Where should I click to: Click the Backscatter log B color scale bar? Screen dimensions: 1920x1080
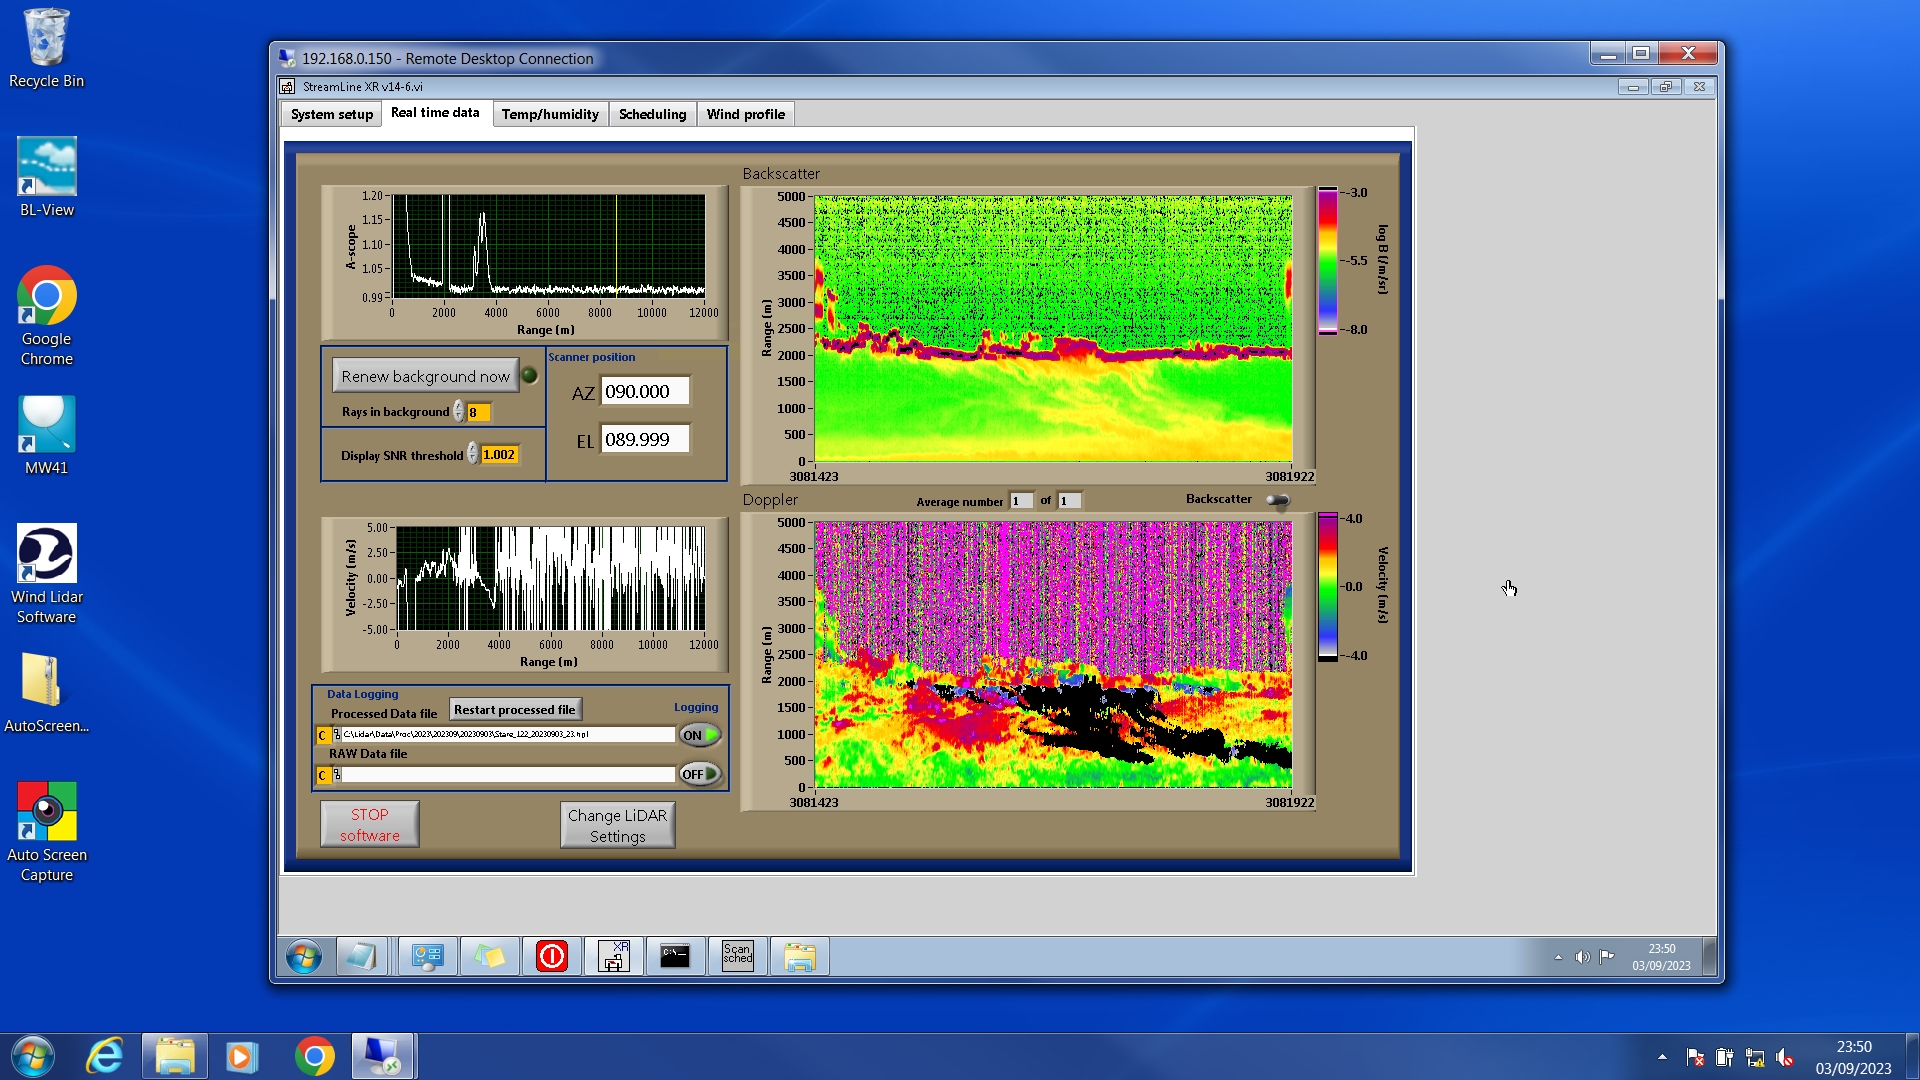(x=1327, y=260)
